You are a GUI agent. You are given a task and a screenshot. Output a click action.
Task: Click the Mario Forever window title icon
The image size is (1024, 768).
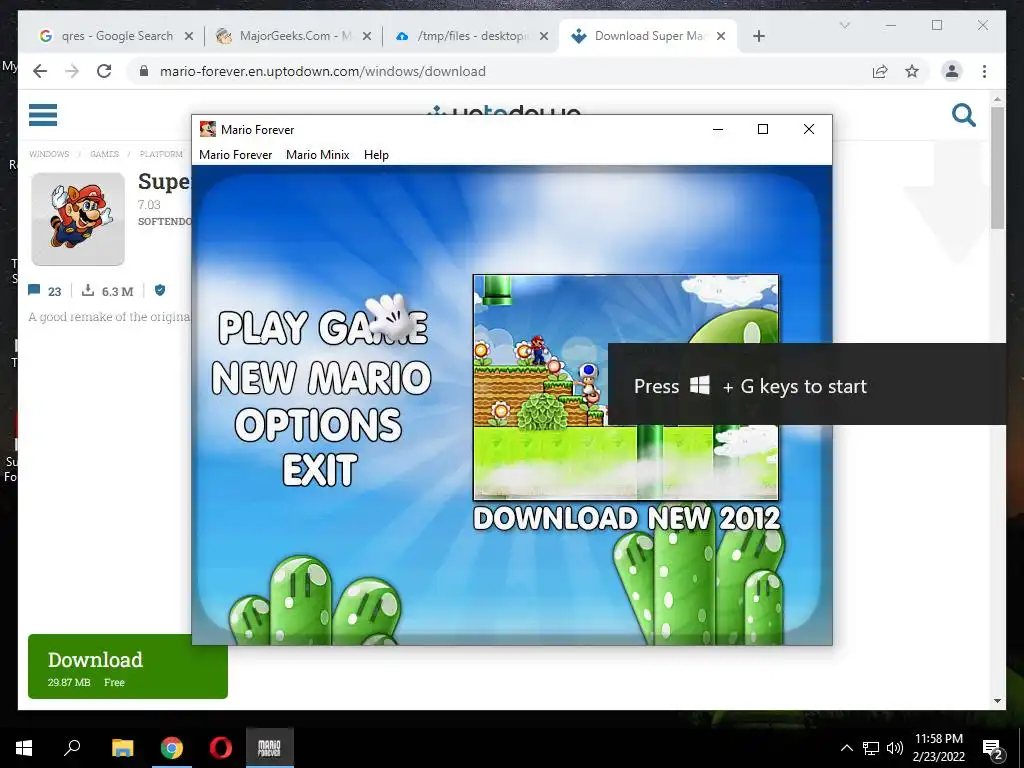(208, 129)
